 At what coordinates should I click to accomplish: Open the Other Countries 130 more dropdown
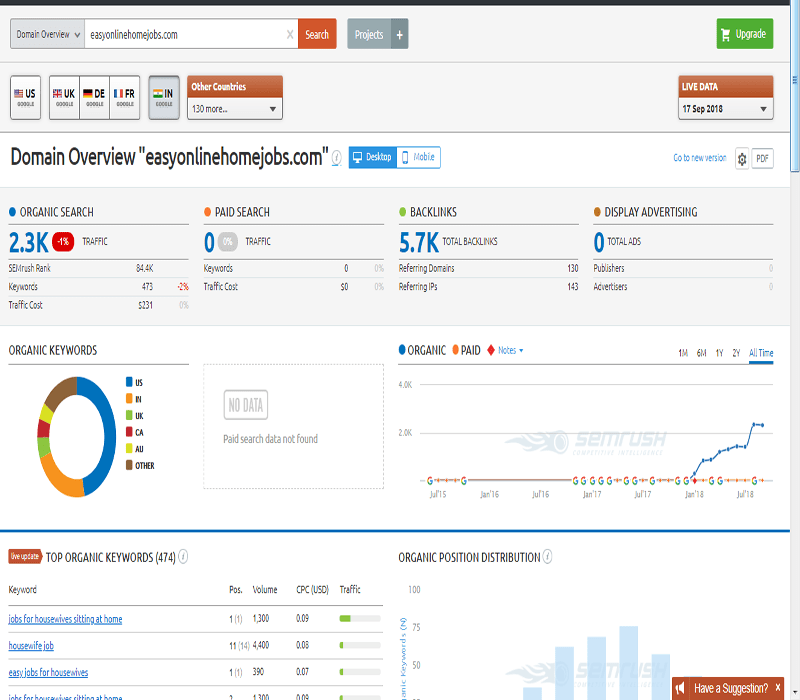click(x=235, y=109)
